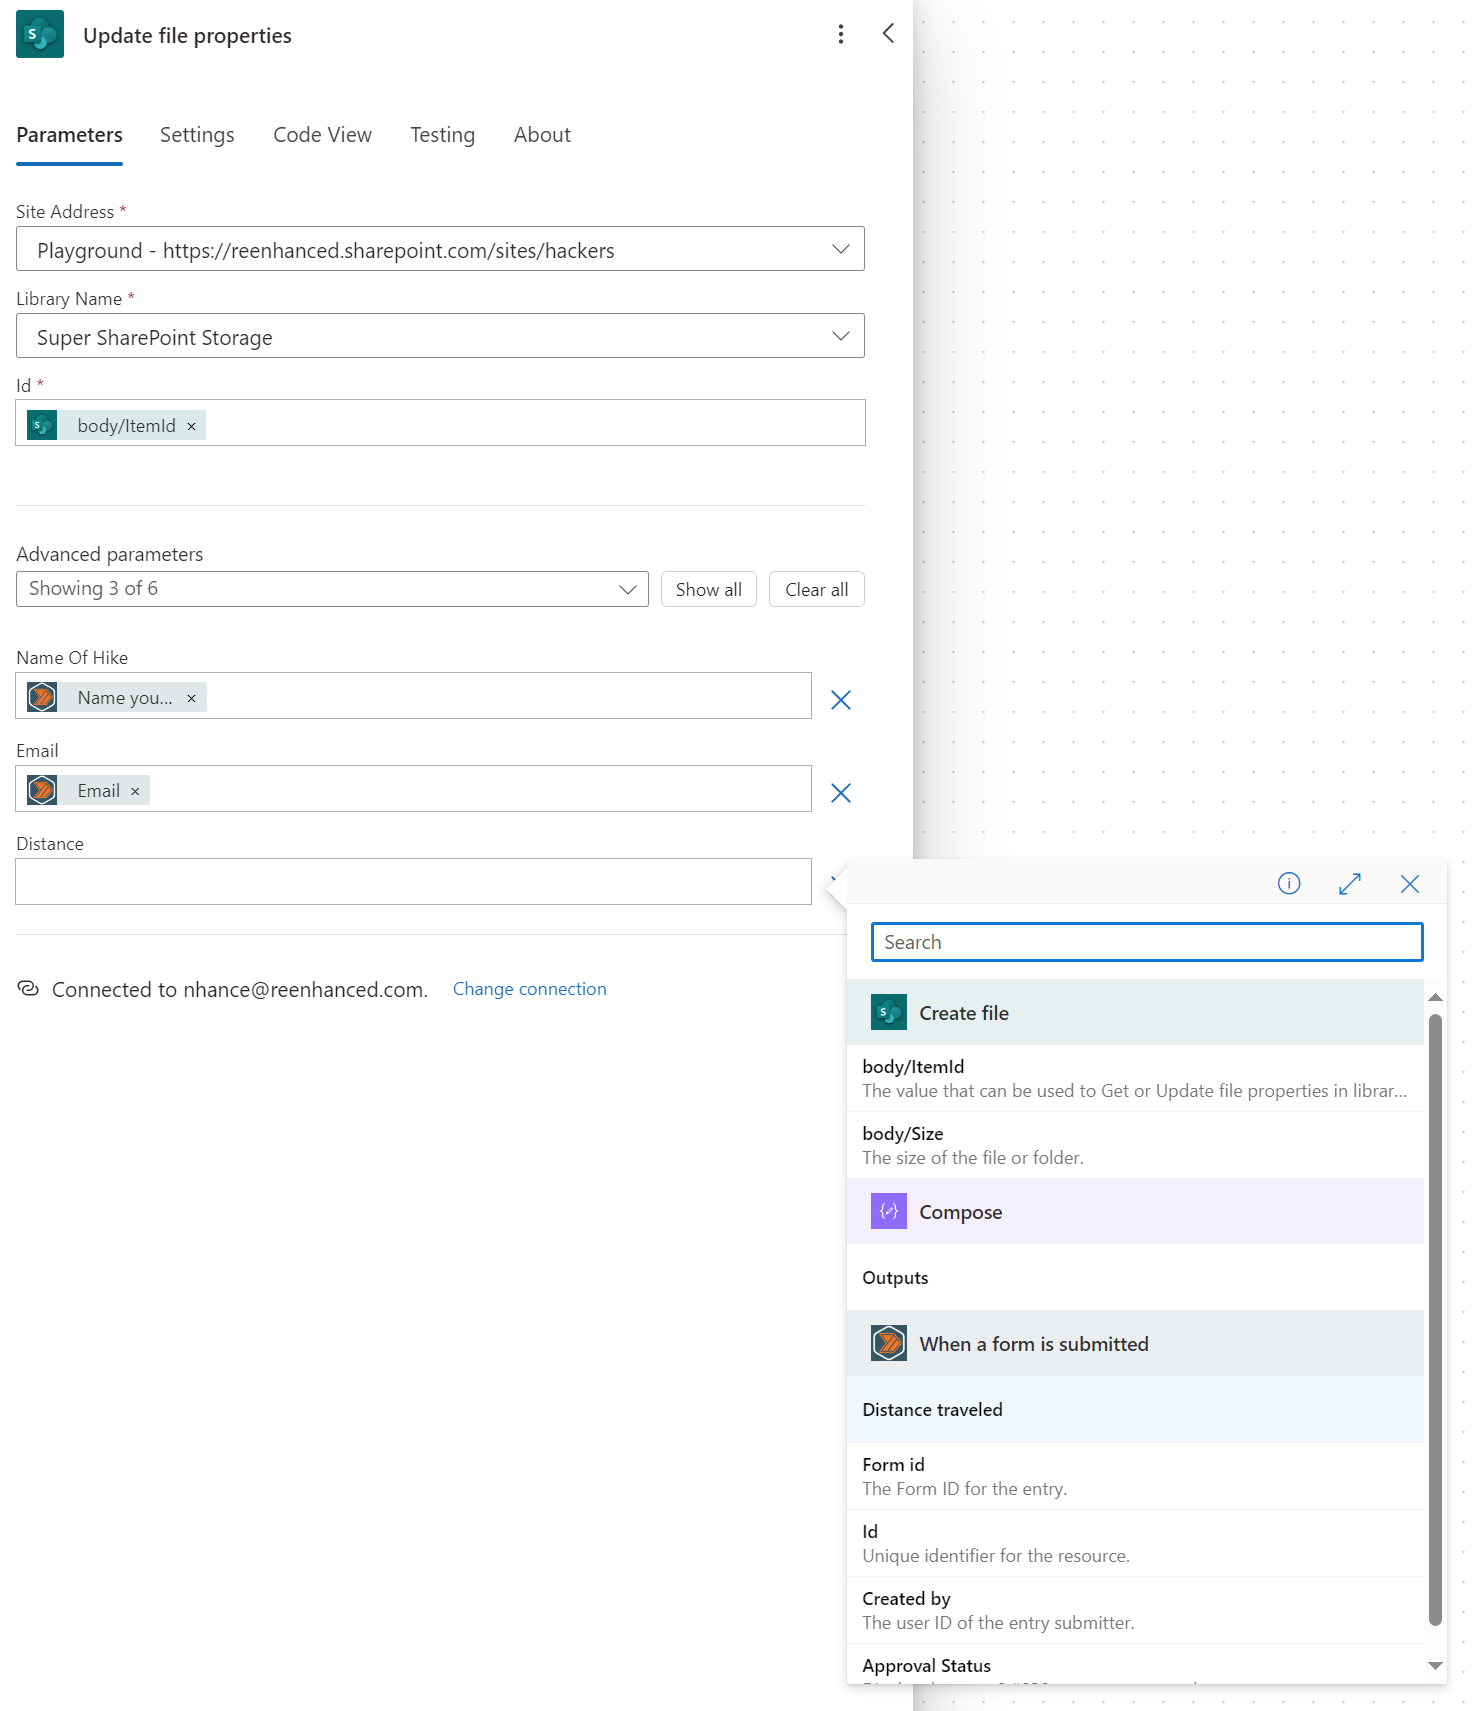Expand the dynamic content popup to full size
Viewport: 1473px width, 1711px height.
(x=1350, y=884)
